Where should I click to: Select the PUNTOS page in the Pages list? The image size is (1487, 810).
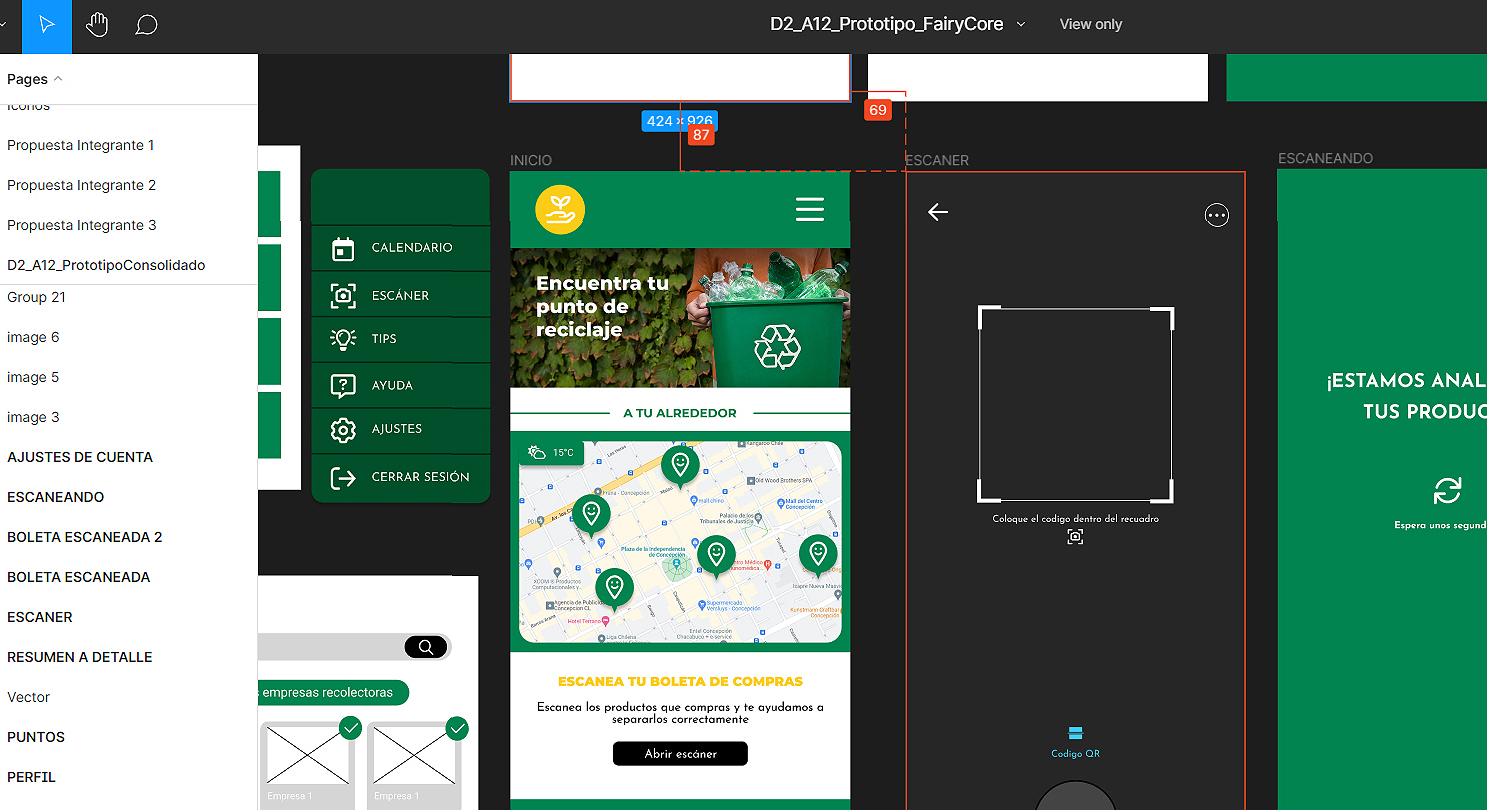(x=35, y=737)
